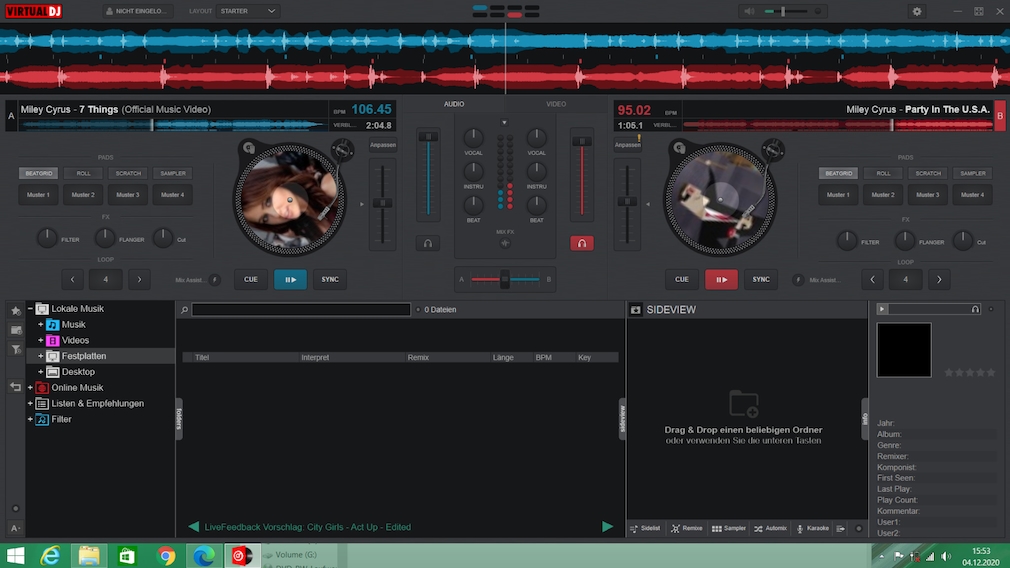The width and height of the screenshot is (1010, 568).
Task: Click the font size A icon in sidebar
Action: coord(16,528)
